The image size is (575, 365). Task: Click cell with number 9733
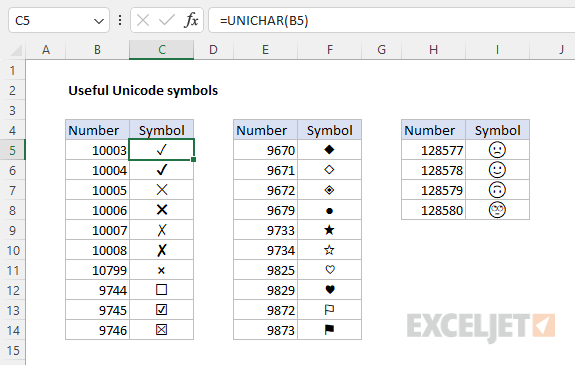[x=265, y=230]
